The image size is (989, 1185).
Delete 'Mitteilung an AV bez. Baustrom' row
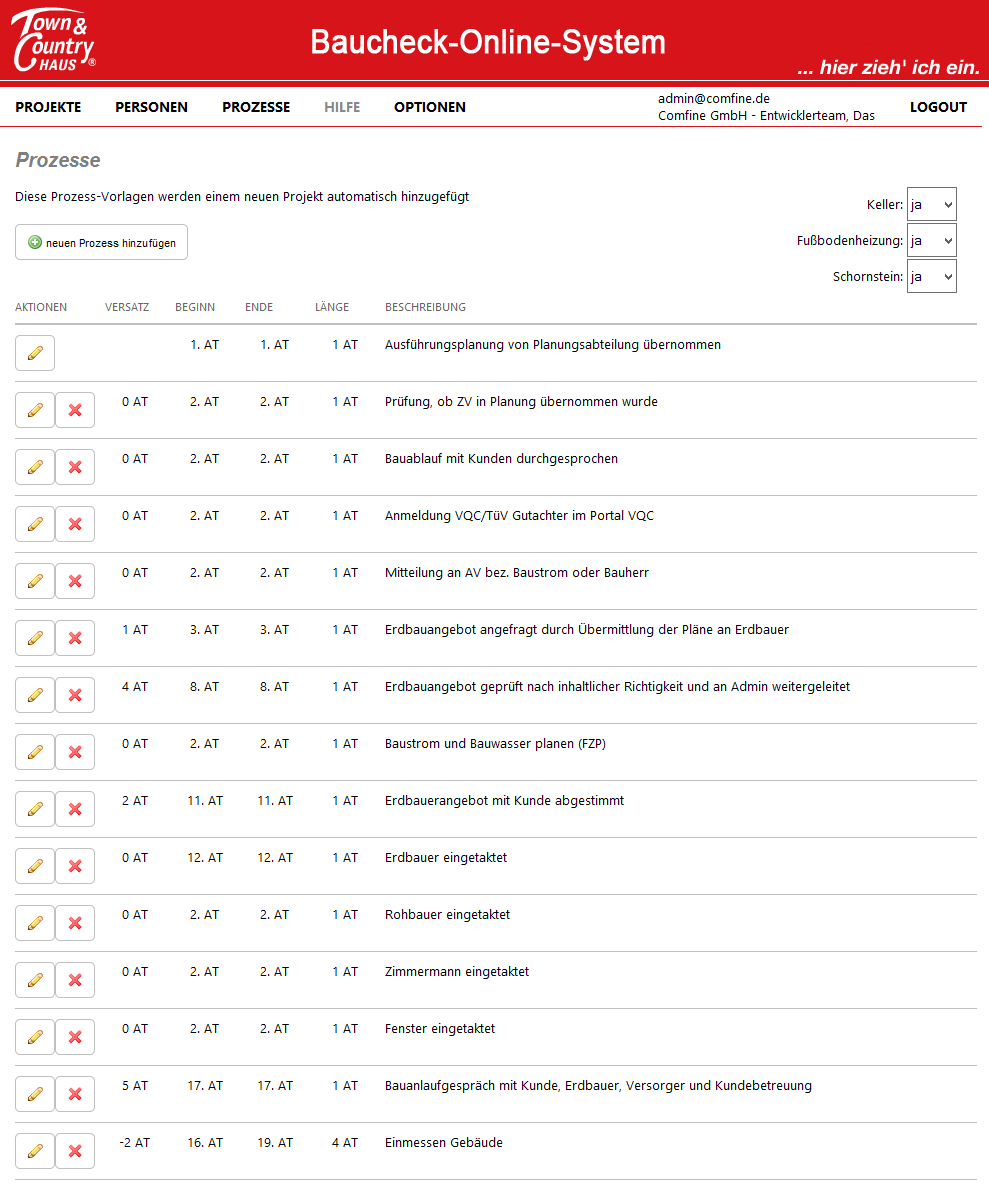coord(75,581)
